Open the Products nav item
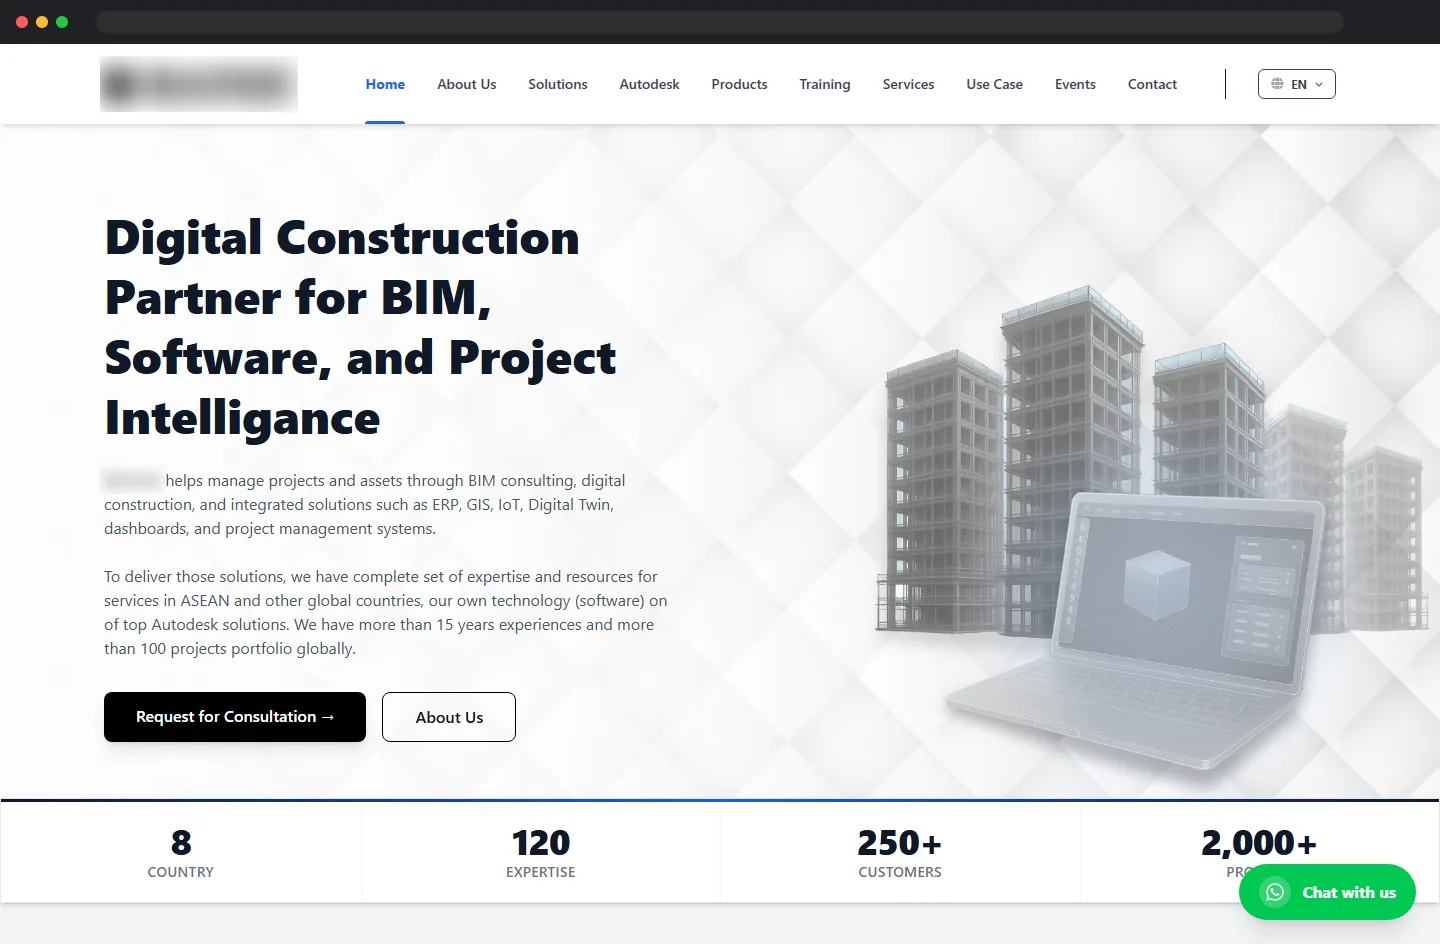 tap(739, 84)
